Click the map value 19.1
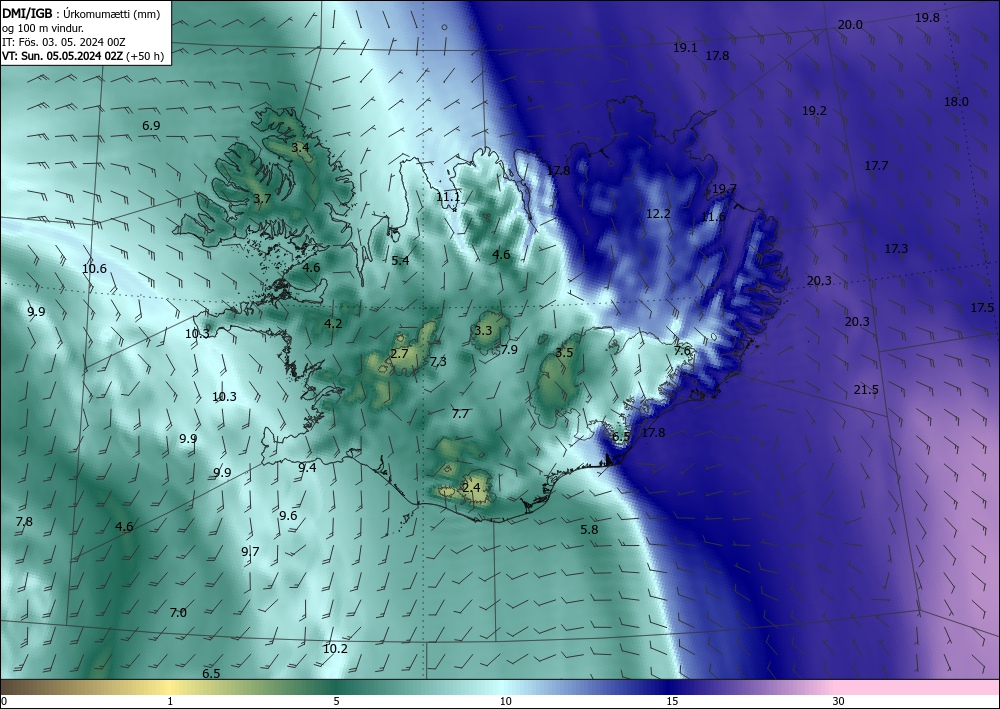1000x709 pixels. point(685,47)
